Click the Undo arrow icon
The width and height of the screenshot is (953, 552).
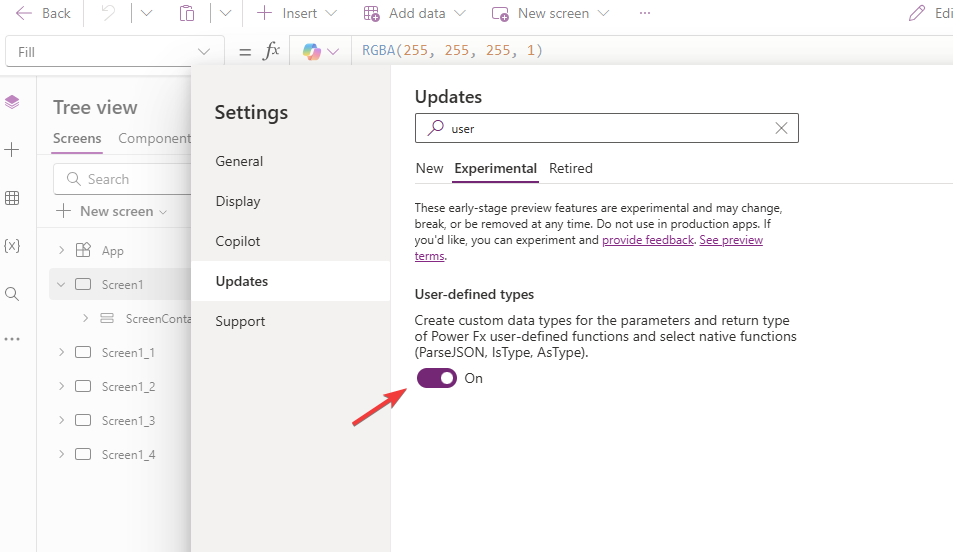coord(109,13)
